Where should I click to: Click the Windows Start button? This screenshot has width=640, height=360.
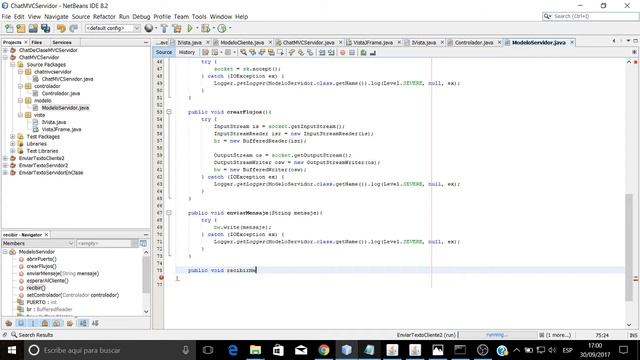click(11, 350)
